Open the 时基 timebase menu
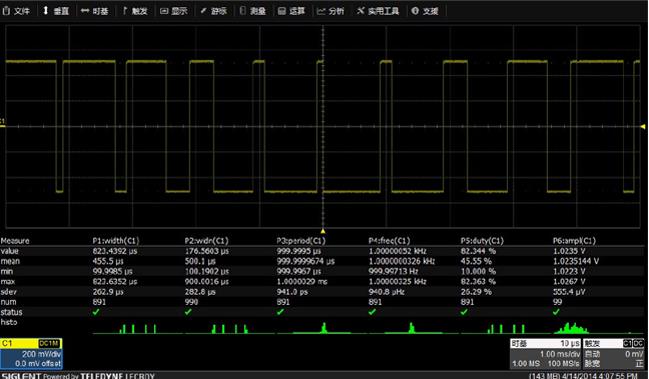 (x=95, y=11)
